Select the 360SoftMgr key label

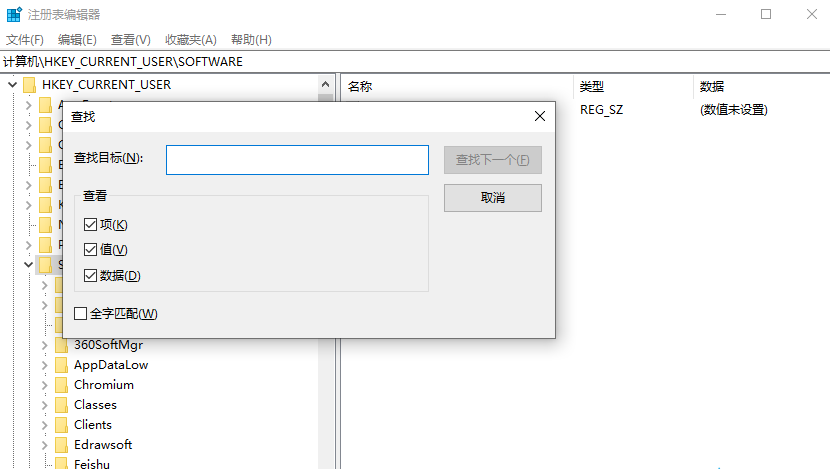pos(109,345)
